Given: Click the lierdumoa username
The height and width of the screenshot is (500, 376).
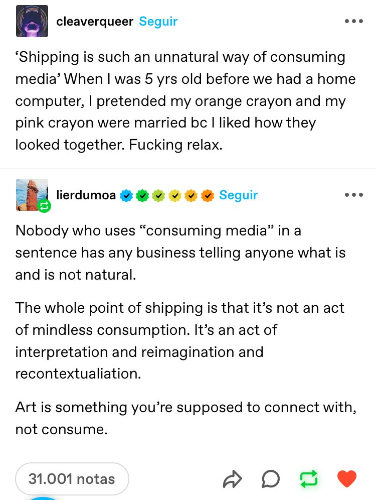Looking at the screenshot, I should (86, 195).
